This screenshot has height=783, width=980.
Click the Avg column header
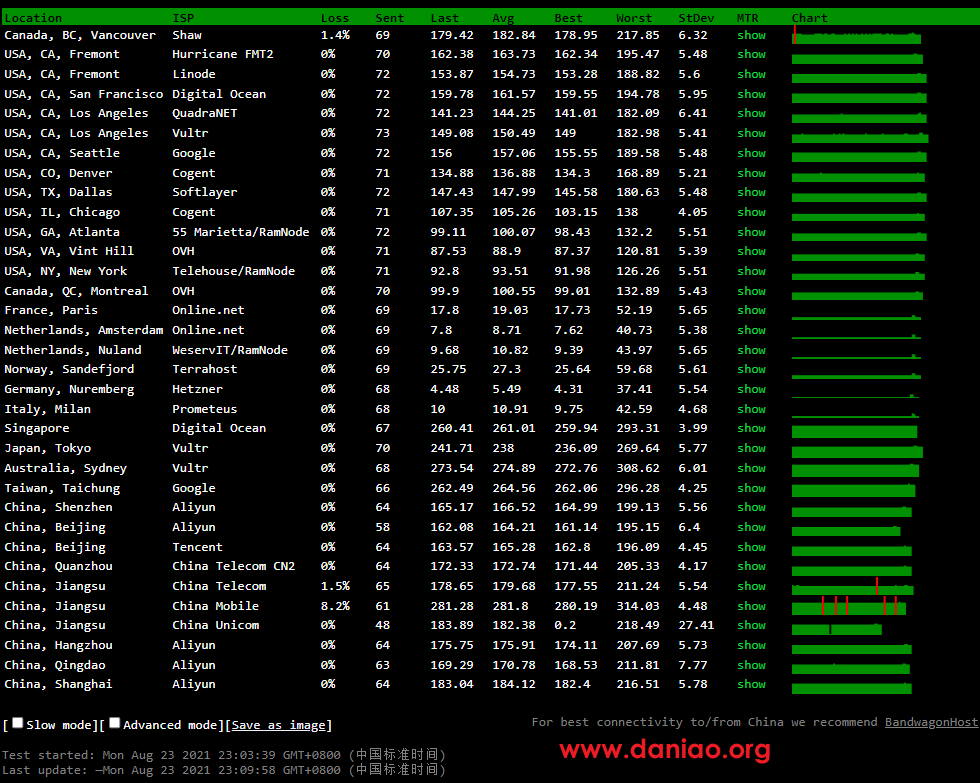click(503, 18)
